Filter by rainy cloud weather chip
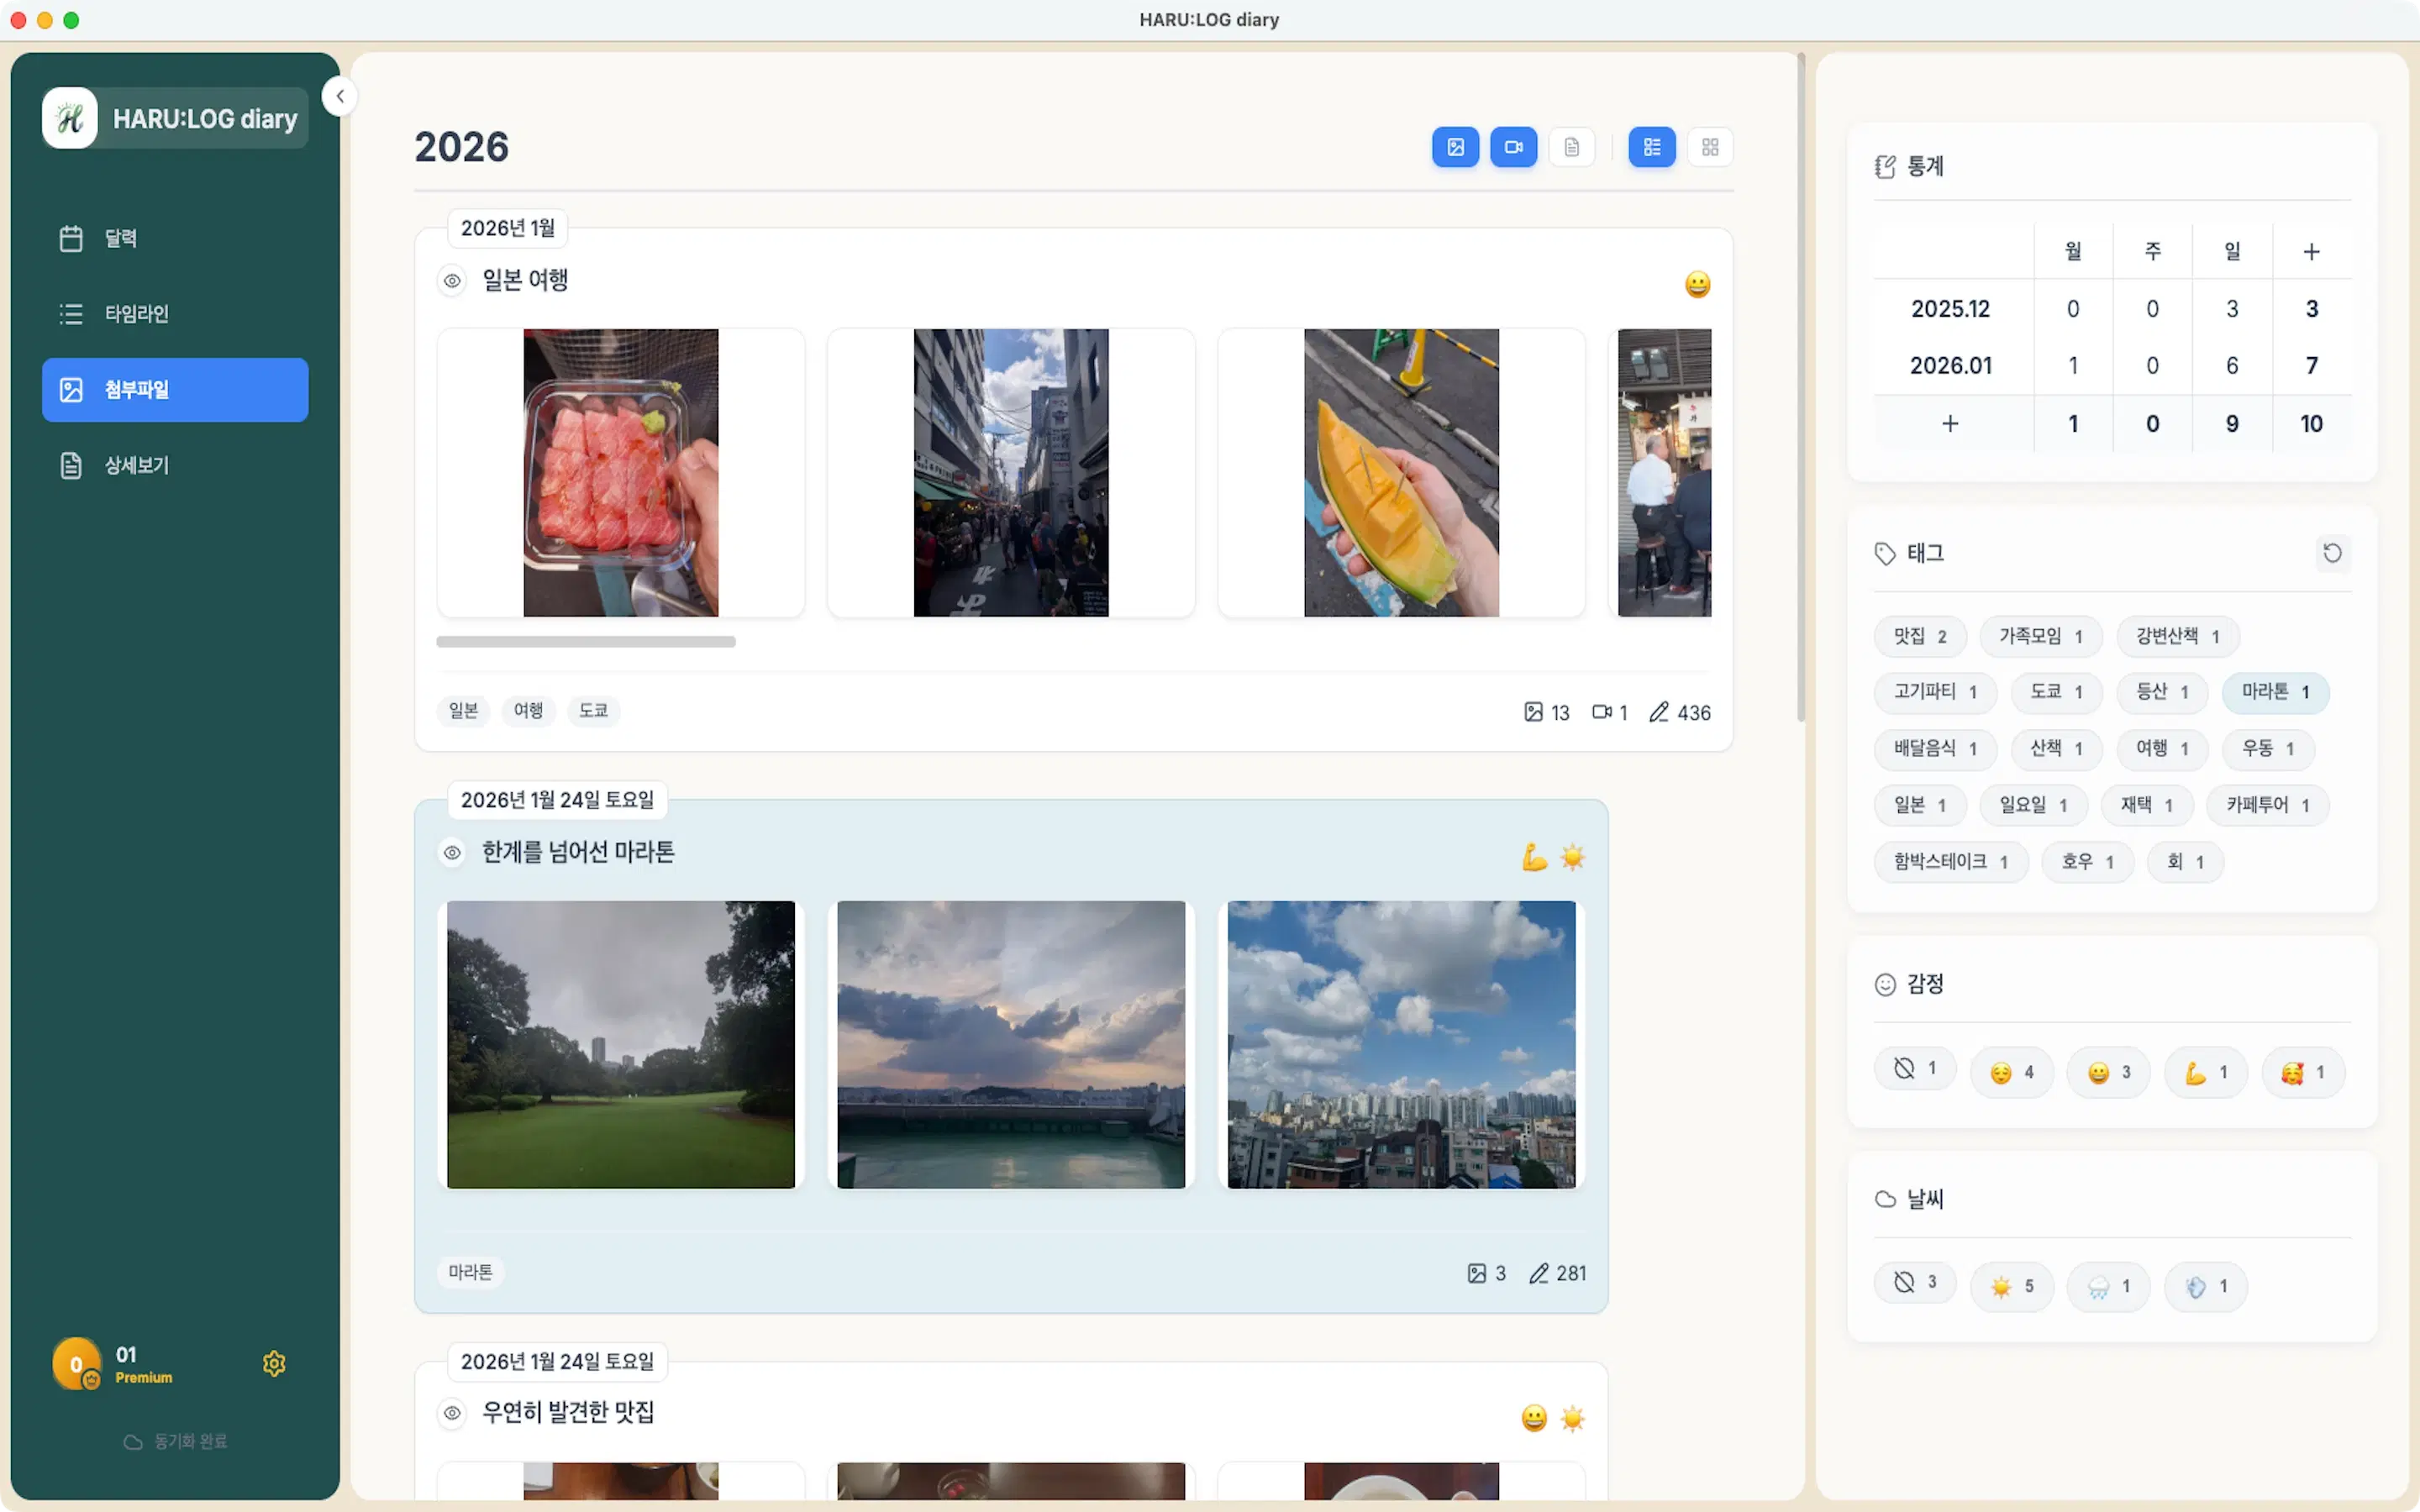Screen dimensions: 2420x1512 point(2109,1287)
